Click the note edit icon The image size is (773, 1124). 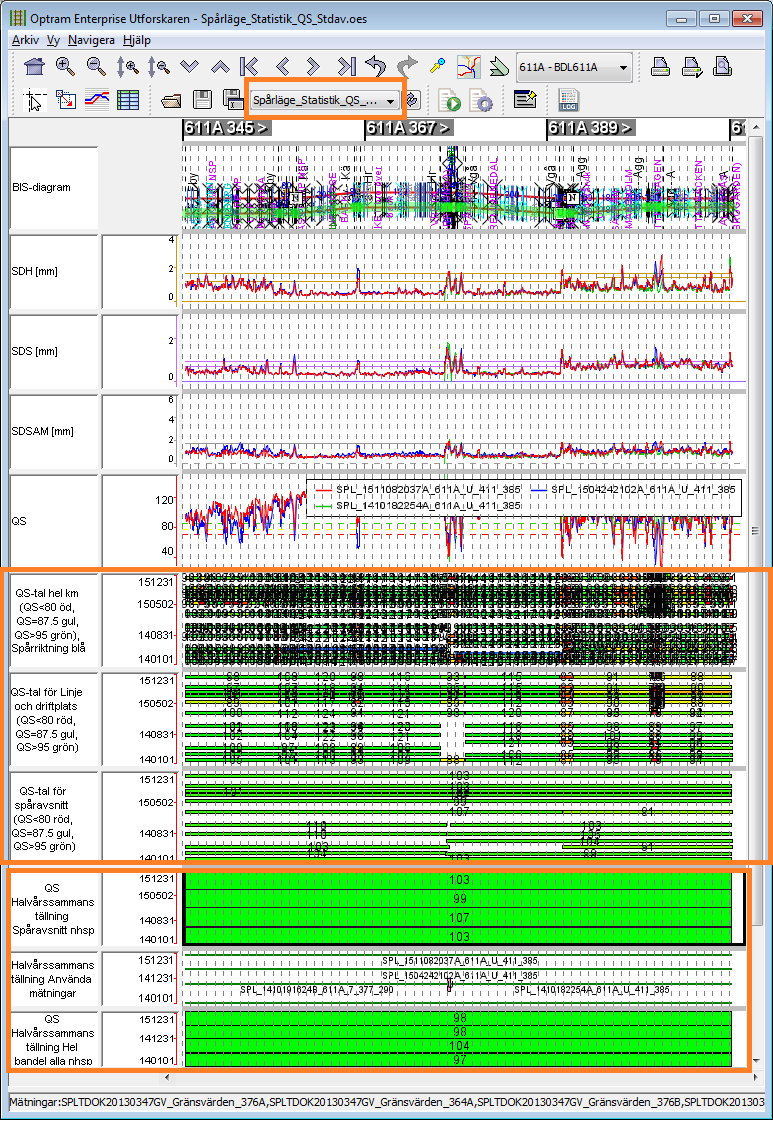[x=526, y=100]
